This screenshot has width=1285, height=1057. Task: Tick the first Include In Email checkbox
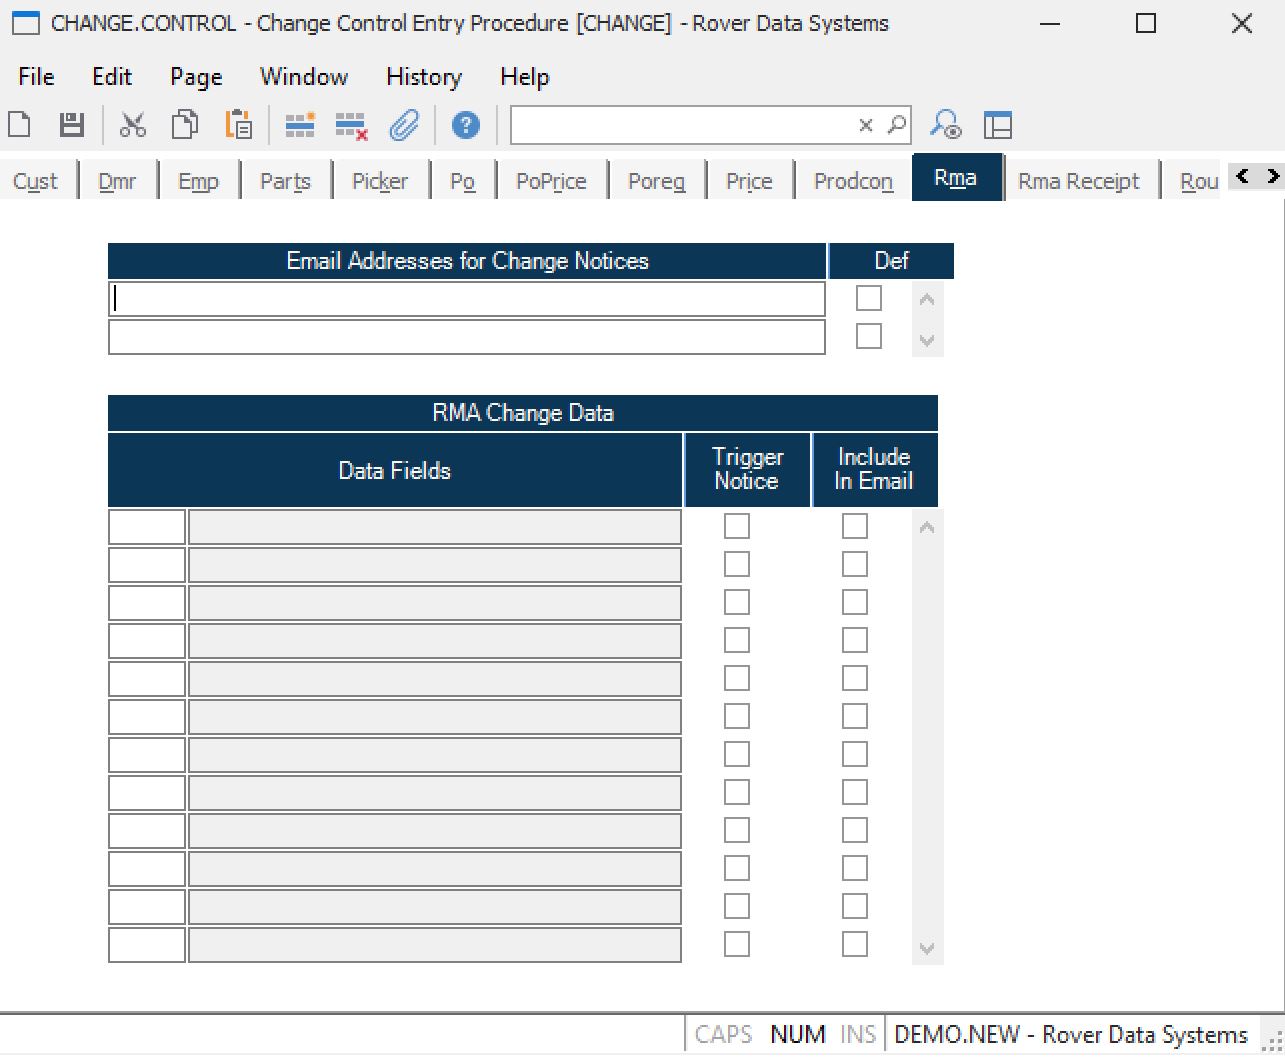coord(855,526)
